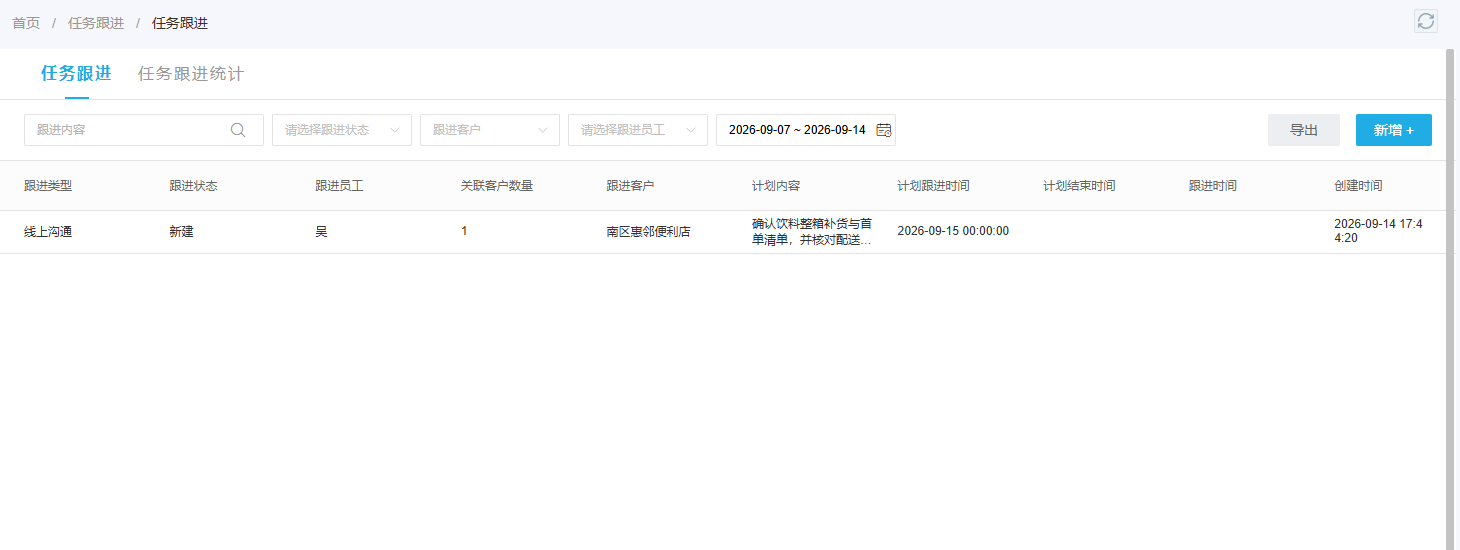This screenshot has height=550, width=1460.
Task: Click the 线上沟通 cell in the row
Action: point(48,231)
